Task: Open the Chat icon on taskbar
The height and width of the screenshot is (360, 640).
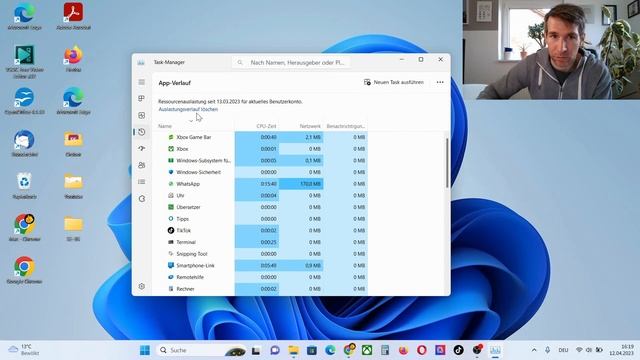Action: tap(275, 350)
